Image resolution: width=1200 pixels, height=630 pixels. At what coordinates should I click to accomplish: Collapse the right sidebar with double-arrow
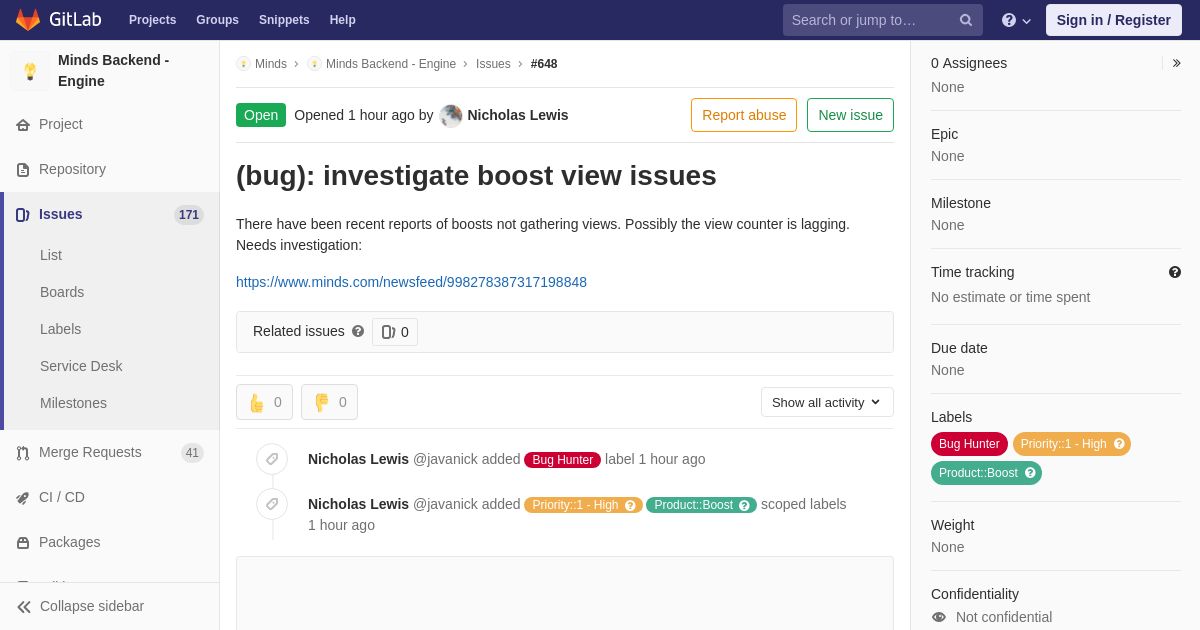(x=1176, y=63)
